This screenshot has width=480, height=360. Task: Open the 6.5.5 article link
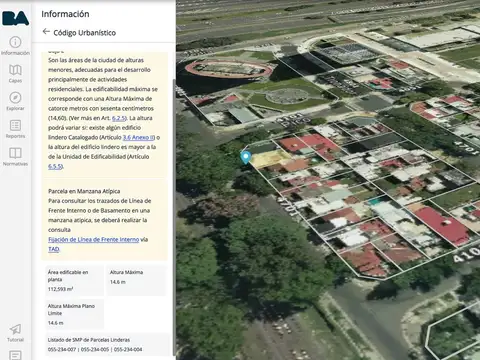pyautogui.click(x=55, y=166)
